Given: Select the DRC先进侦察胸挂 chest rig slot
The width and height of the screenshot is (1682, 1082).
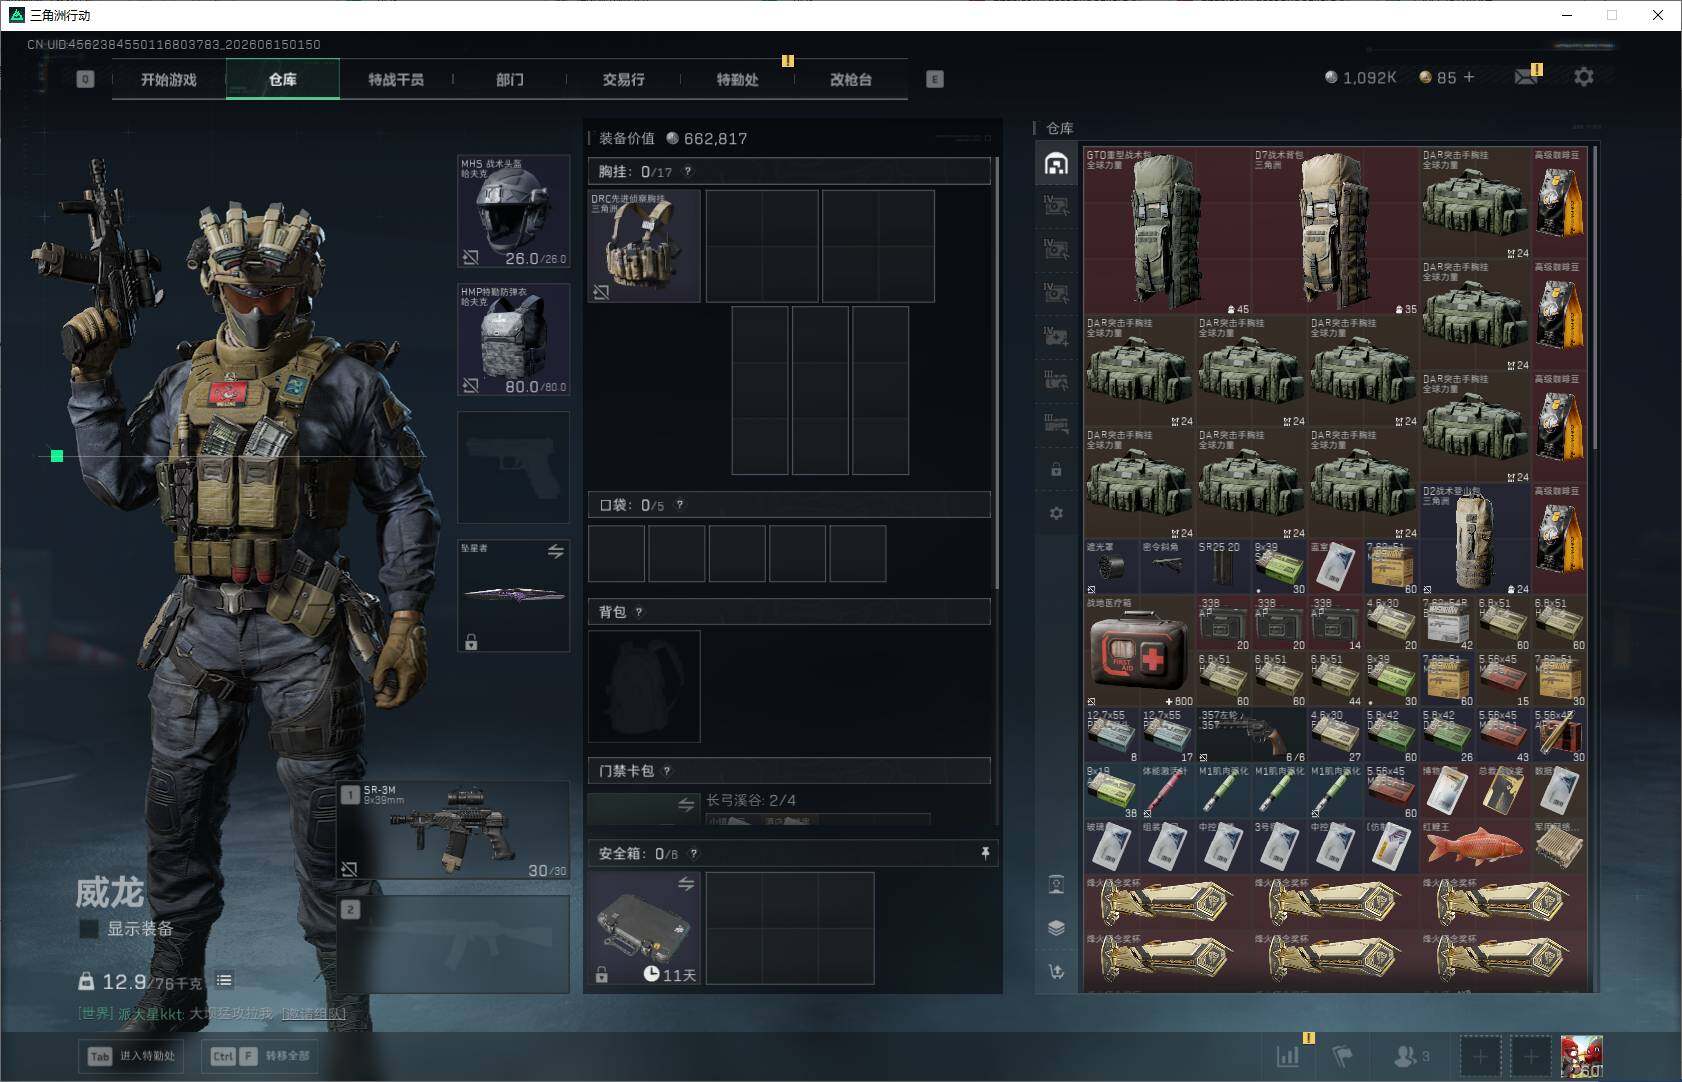Looking at the screenshot, I should (644, 246).
